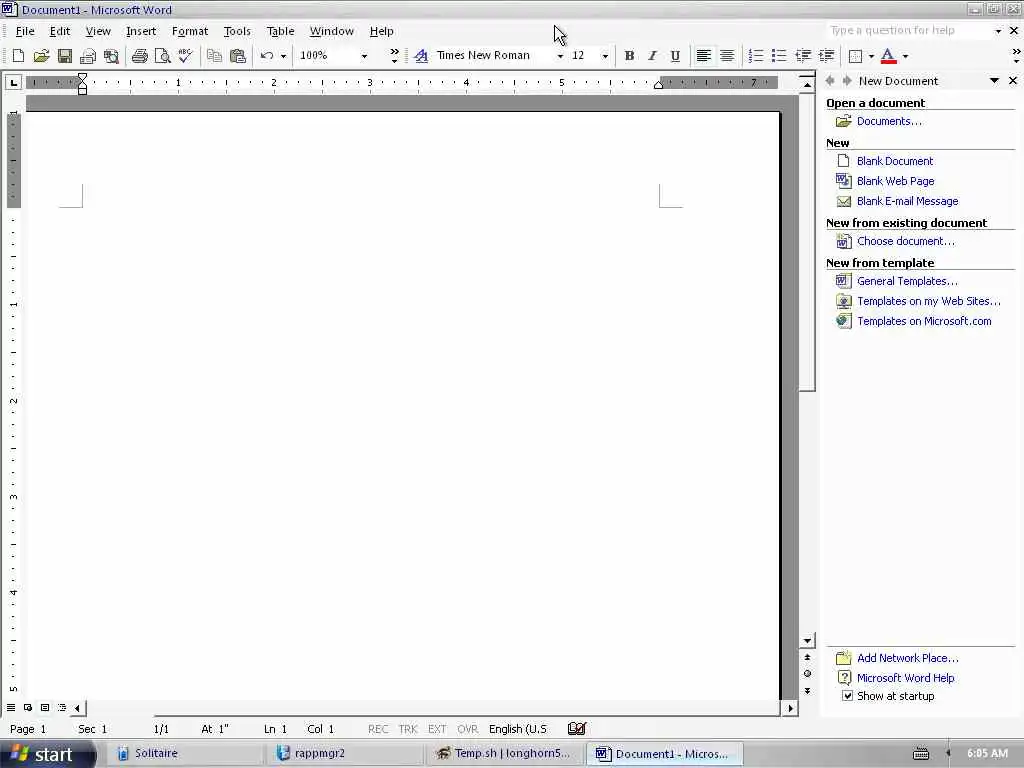Create a Blank Document from task pane
The height and width of the screenshot is (768, 1024).
(x=895, y=161)
